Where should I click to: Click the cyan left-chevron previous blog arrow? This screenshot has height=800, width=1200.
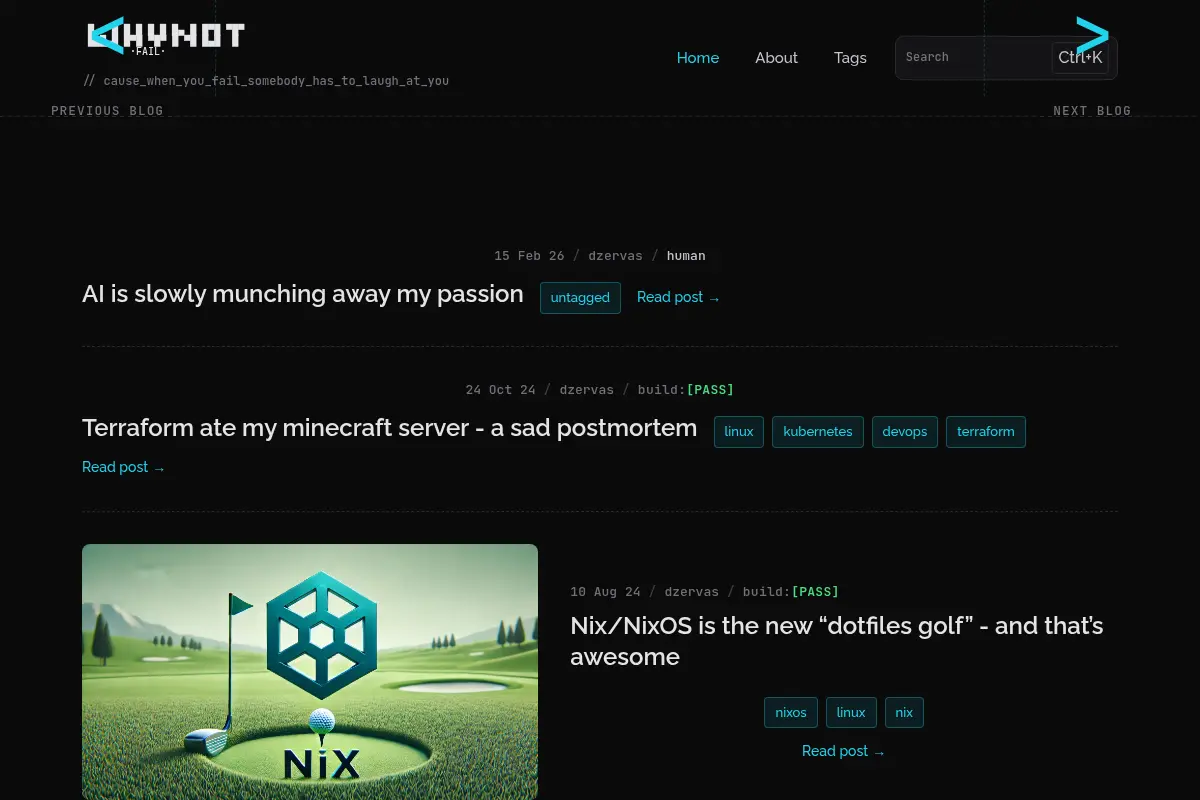pos(106,35)
